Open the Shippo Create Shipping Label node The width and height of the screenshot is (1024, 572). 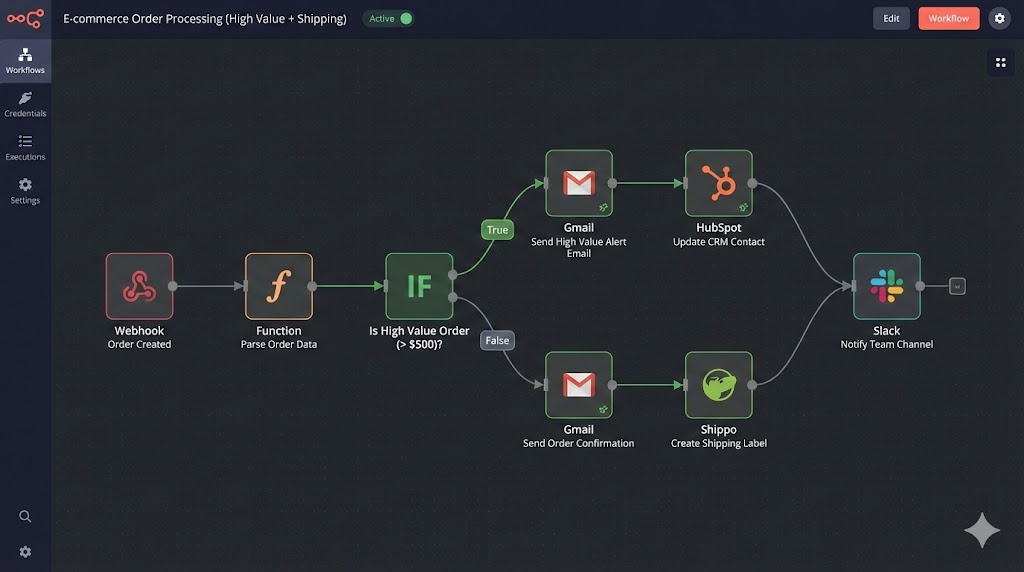(x=718, y=385)
